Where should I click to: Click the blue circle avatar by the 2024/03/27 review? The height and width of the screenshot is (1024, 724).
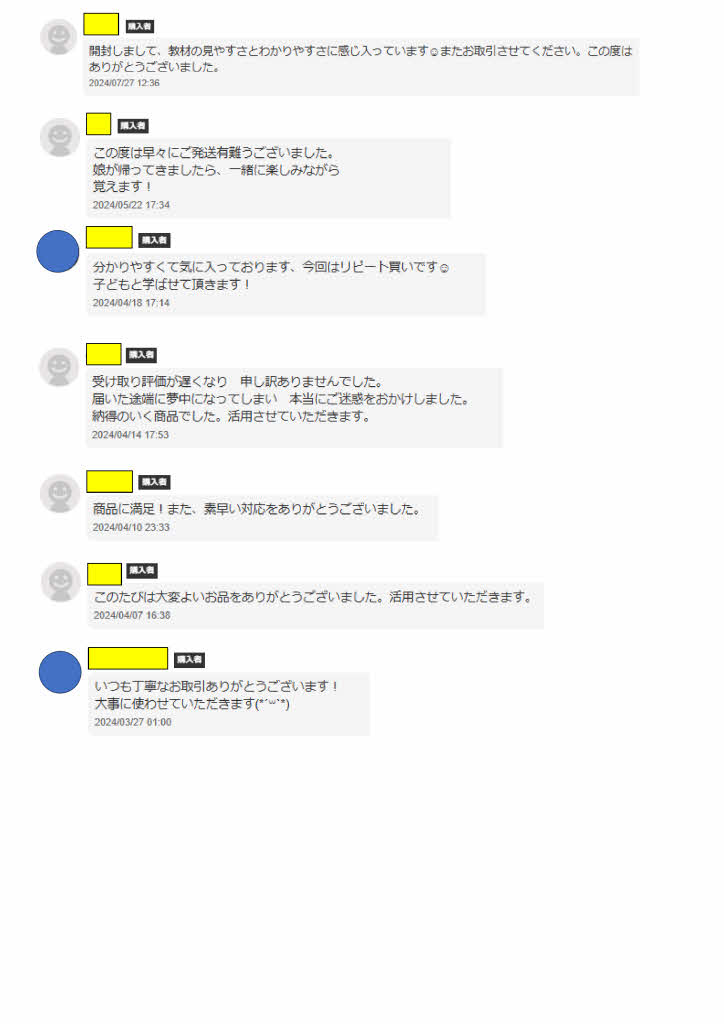click(x=60, y=672)
